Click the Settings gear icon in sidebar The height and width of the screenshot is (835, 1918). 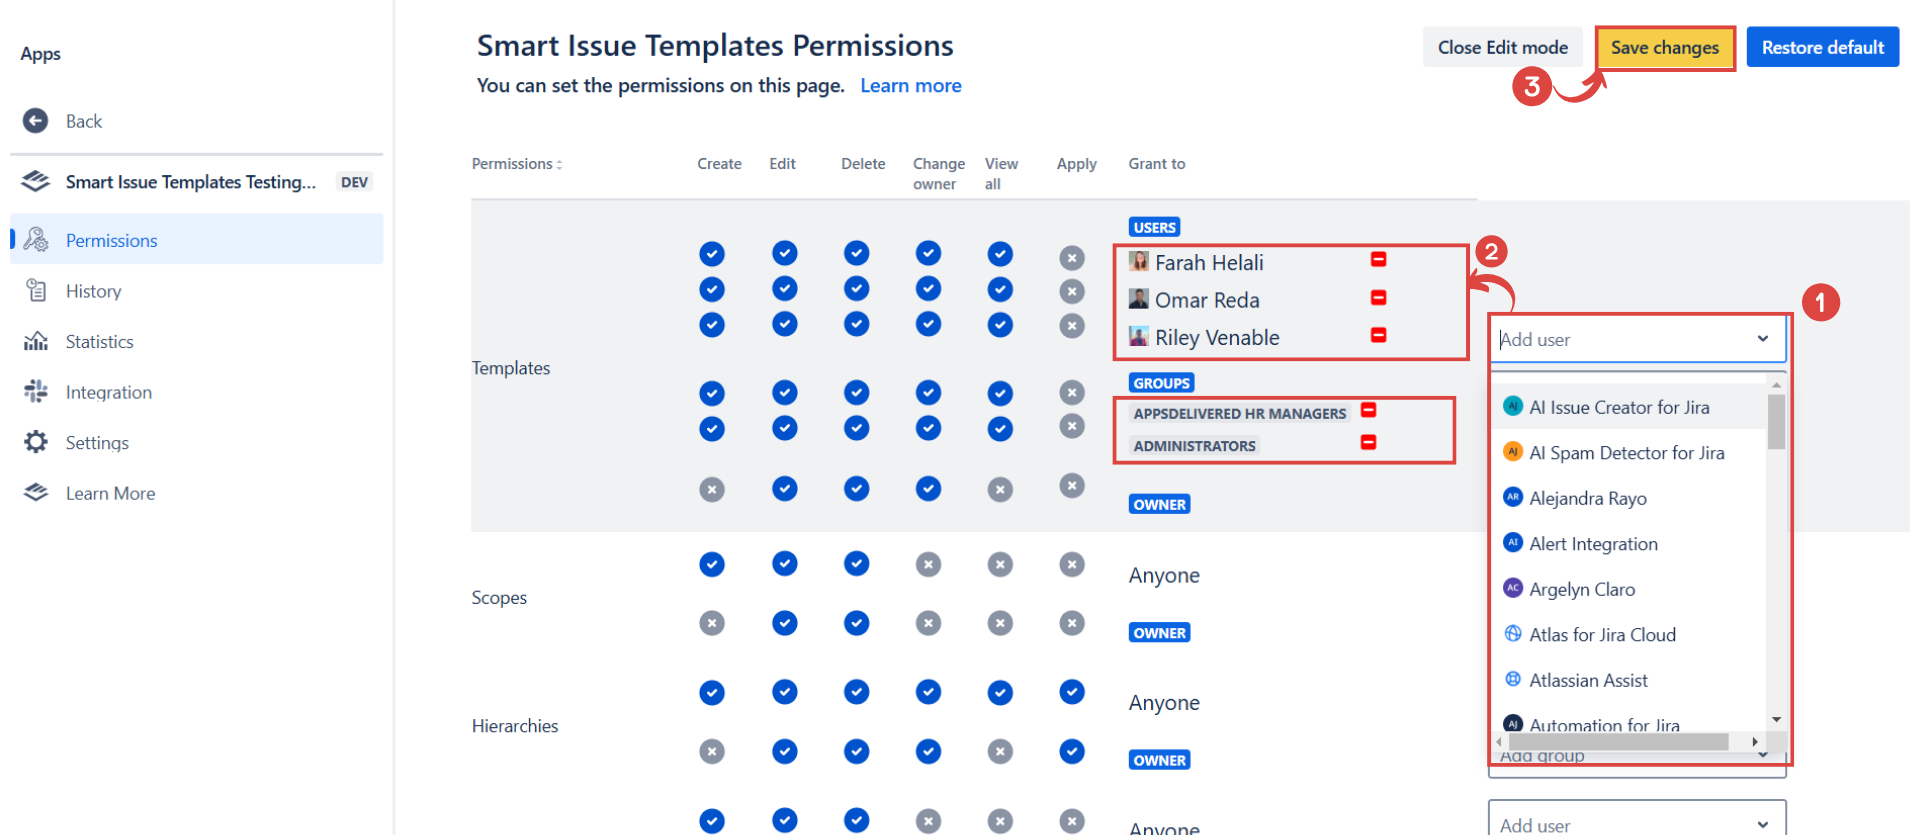pyautogui.click(x=36, y=442)
